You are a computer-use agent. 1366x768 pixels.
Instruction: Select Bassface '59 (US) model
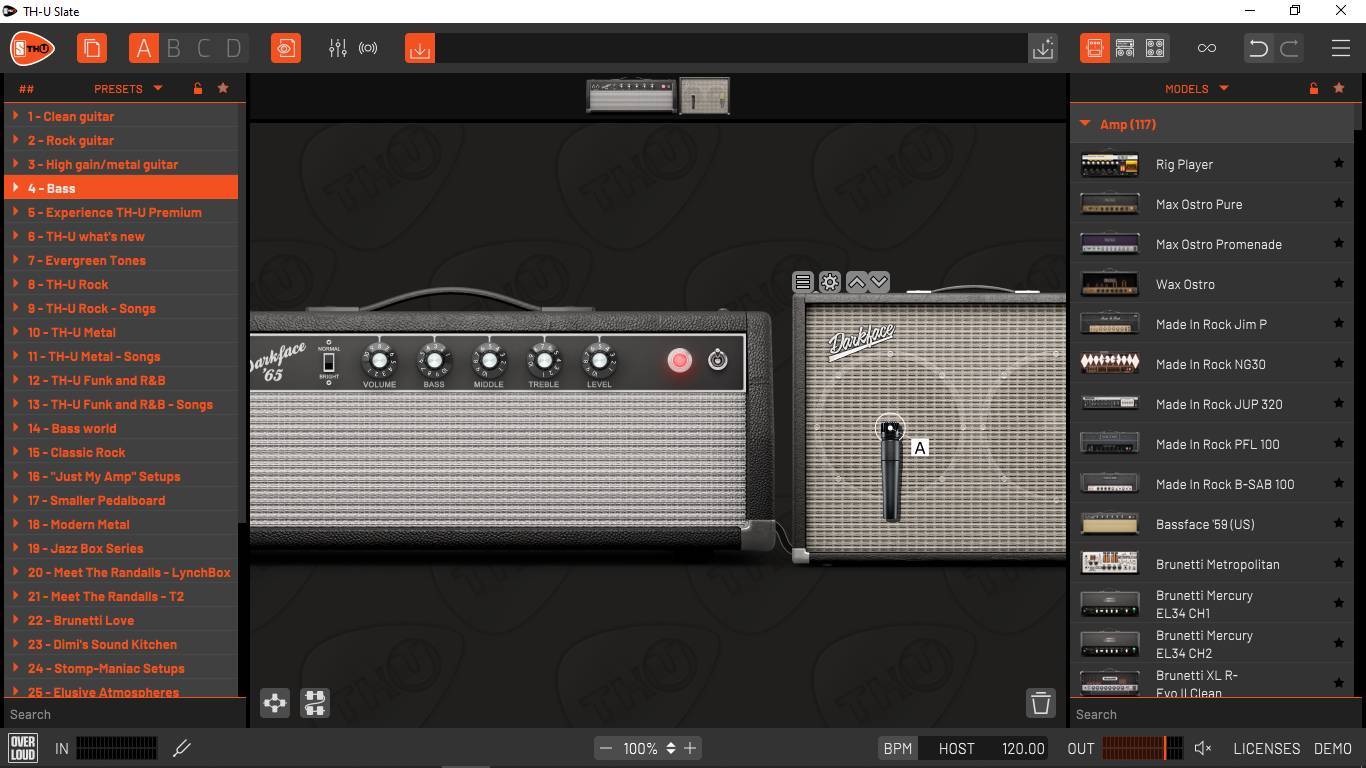click(x=1213, y=524)
